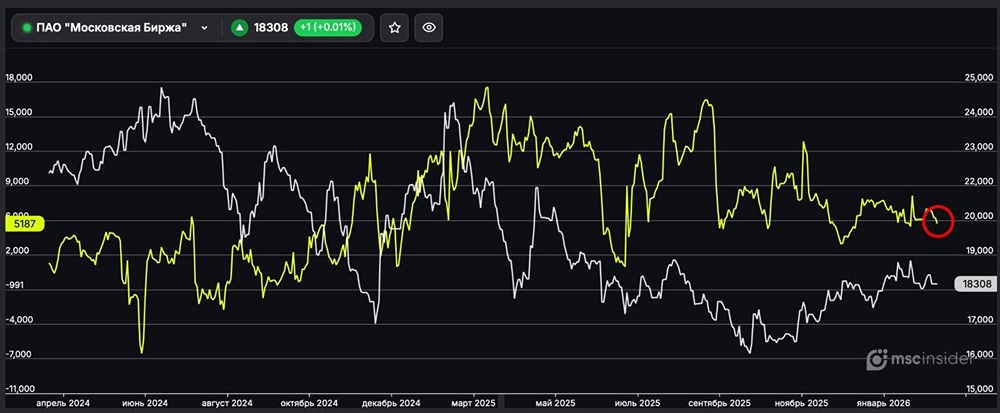Viewport: 1000px width, 413px height.
Task: Click the март 2025 date label
Action: click(471, 403)
